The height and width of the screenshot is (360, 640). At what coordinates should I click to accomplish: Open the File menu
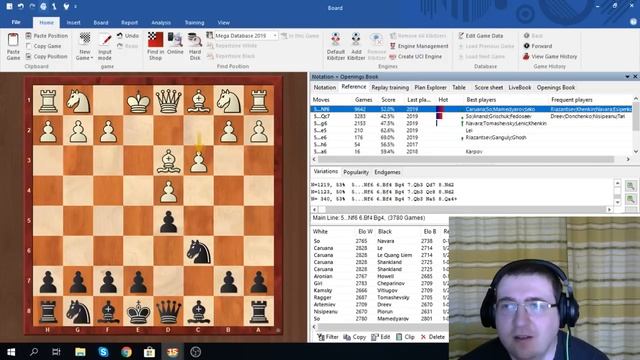point(16,22)
